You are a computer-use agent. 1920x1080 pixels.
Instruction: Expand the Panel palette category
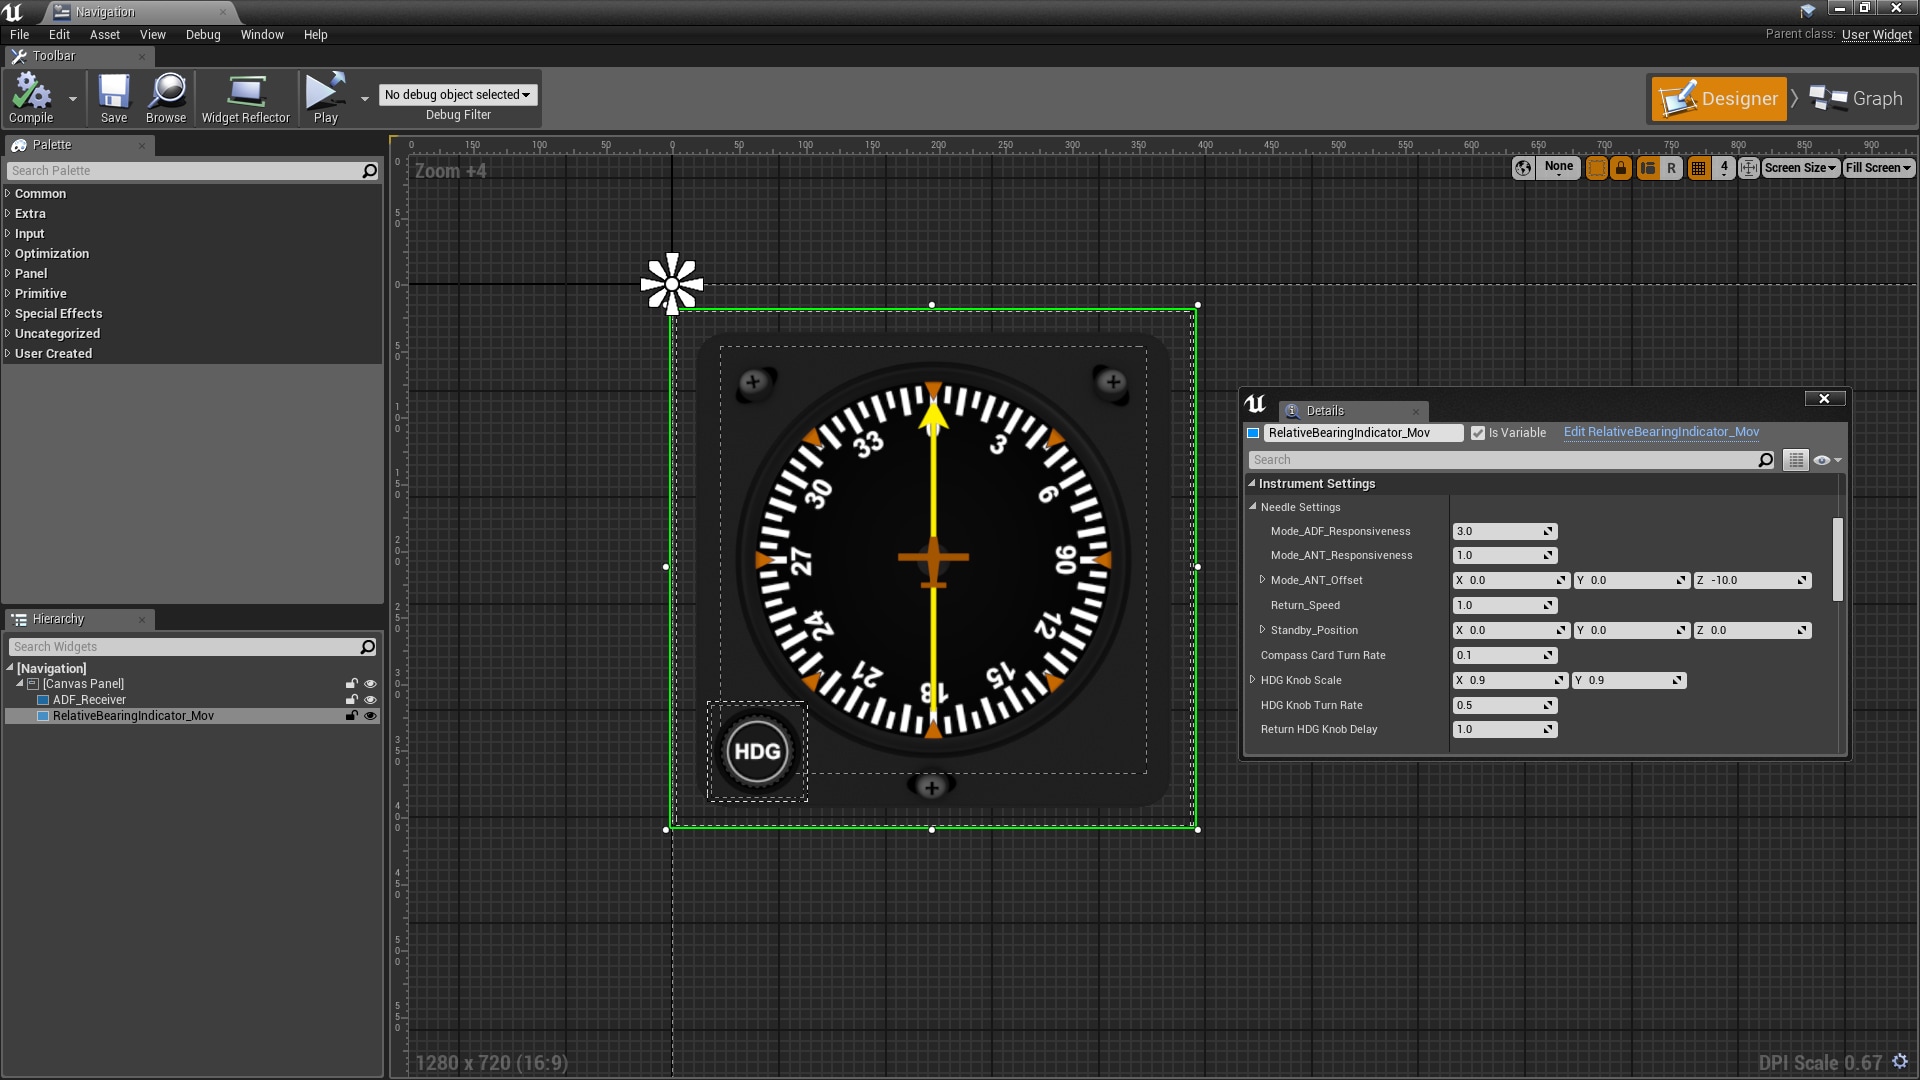click(x=8, y=274)
